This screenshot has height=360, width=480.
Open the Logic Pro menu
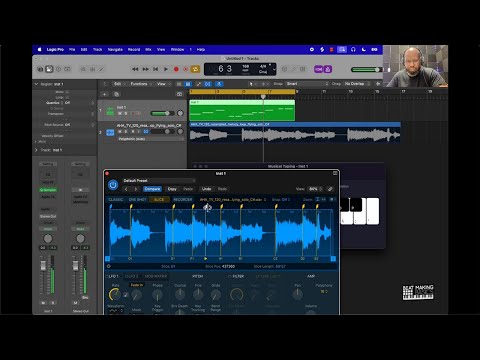pyautogui.click(x=55, y=49)
